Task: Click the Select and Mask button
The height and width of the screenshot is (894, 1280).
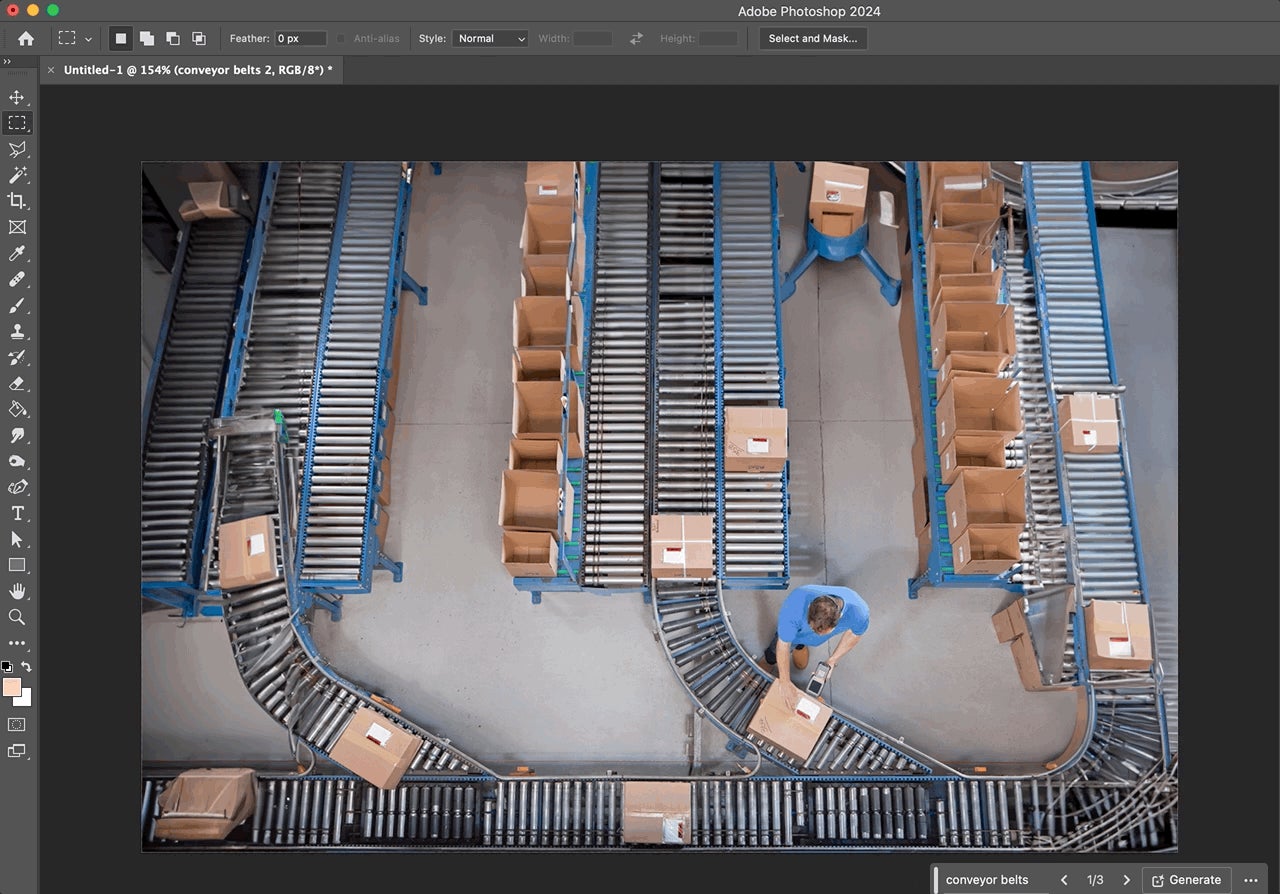Action: [x=813, y=38]
